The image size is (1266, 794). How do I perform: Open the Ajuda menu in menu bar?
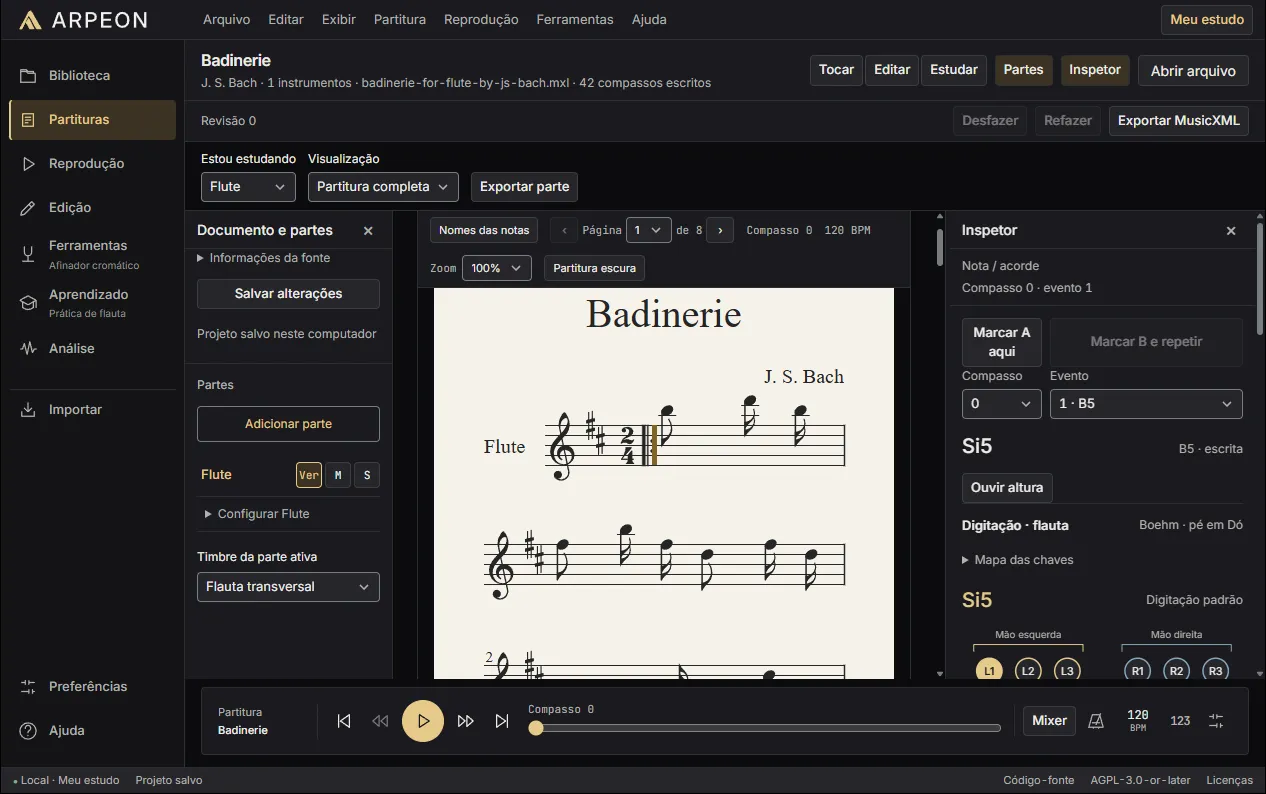(x=649, y=20)
